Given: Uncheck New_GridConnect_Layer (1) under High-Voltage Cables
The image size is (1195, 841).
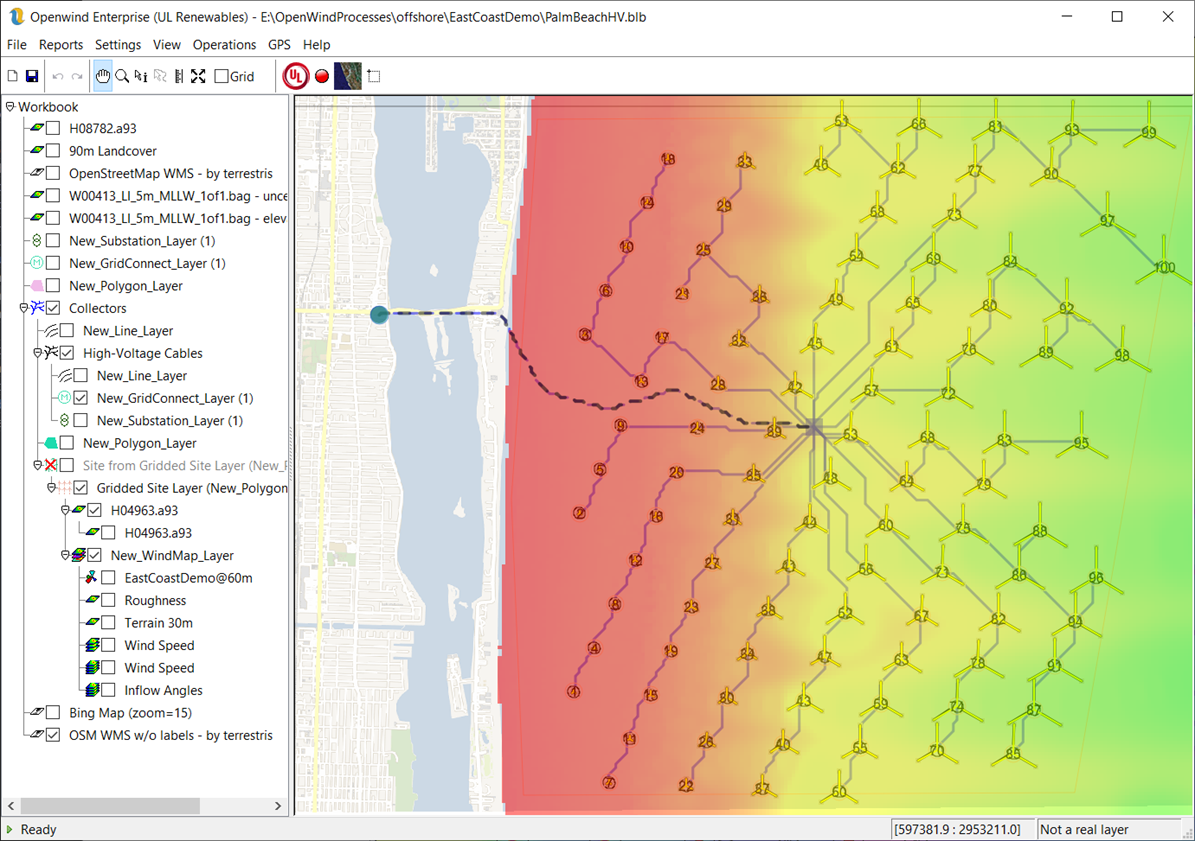Looking at the screenshot, I should 81,398.
